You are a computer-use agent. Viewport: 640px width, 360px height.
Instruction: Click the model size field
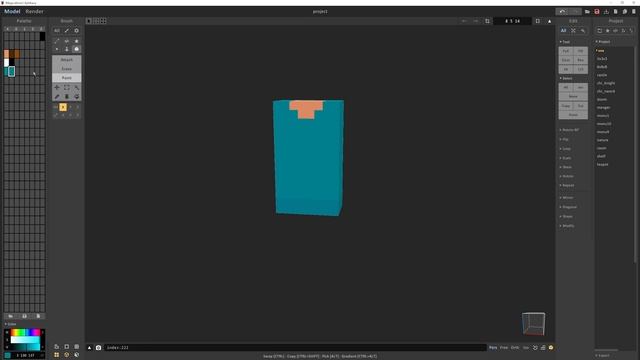tap(513, 21)
